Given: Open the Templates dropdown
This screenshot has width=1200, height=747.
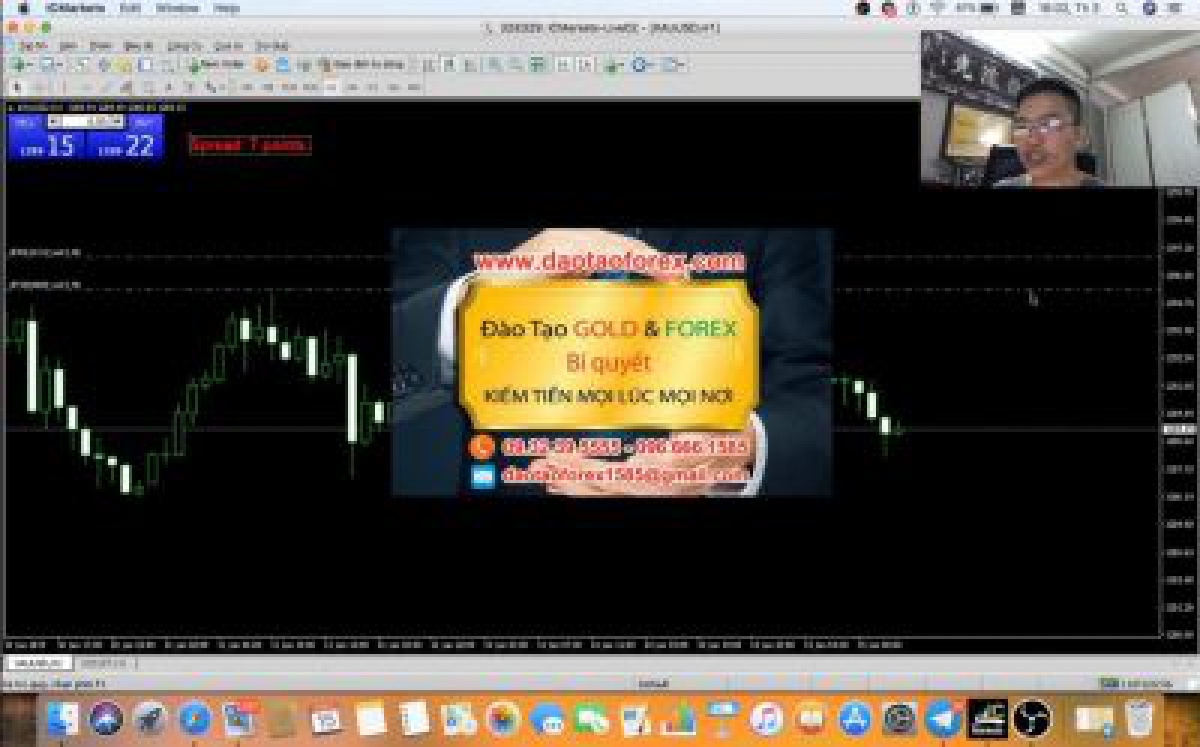Looking at the screenshot, I should [x=672, y=64].
